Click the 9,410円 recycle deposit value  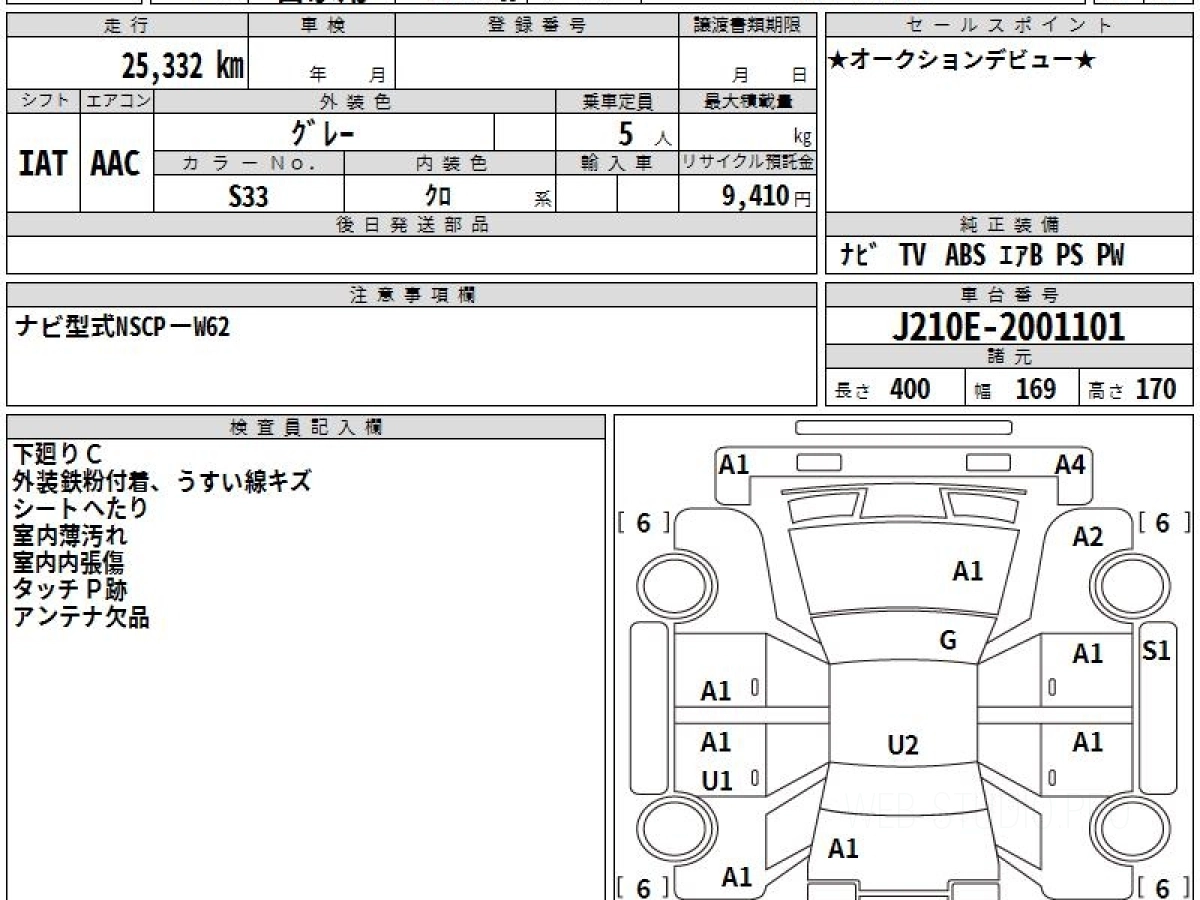pos(767,196)
